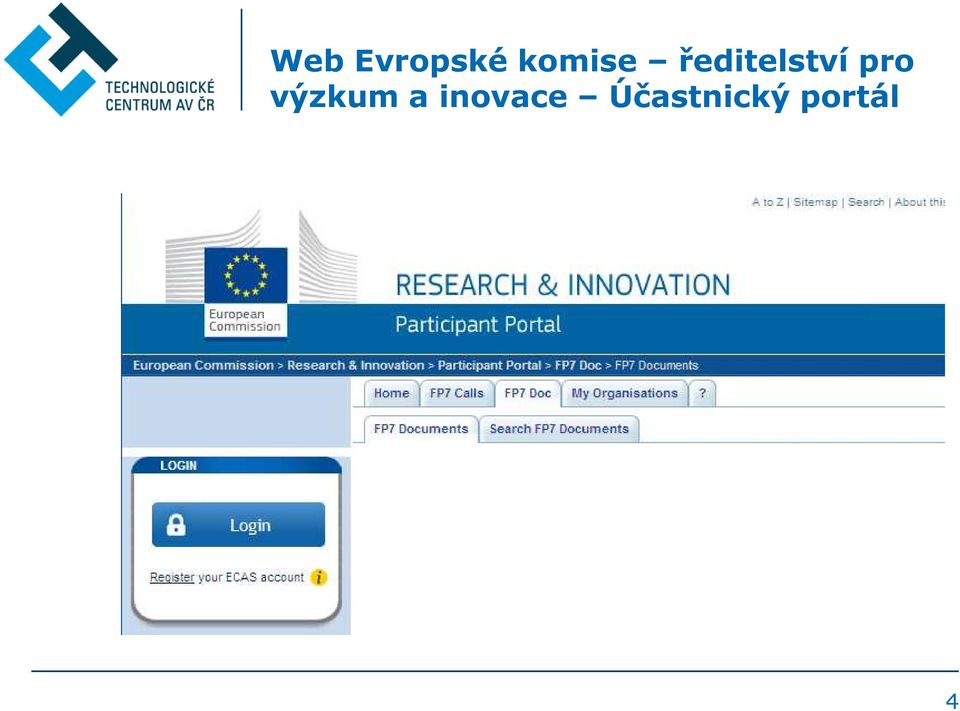The width and height of the screenshot is (960, 711).
Task: Click the European Commission flag logo
Action: tap(246, 275)
